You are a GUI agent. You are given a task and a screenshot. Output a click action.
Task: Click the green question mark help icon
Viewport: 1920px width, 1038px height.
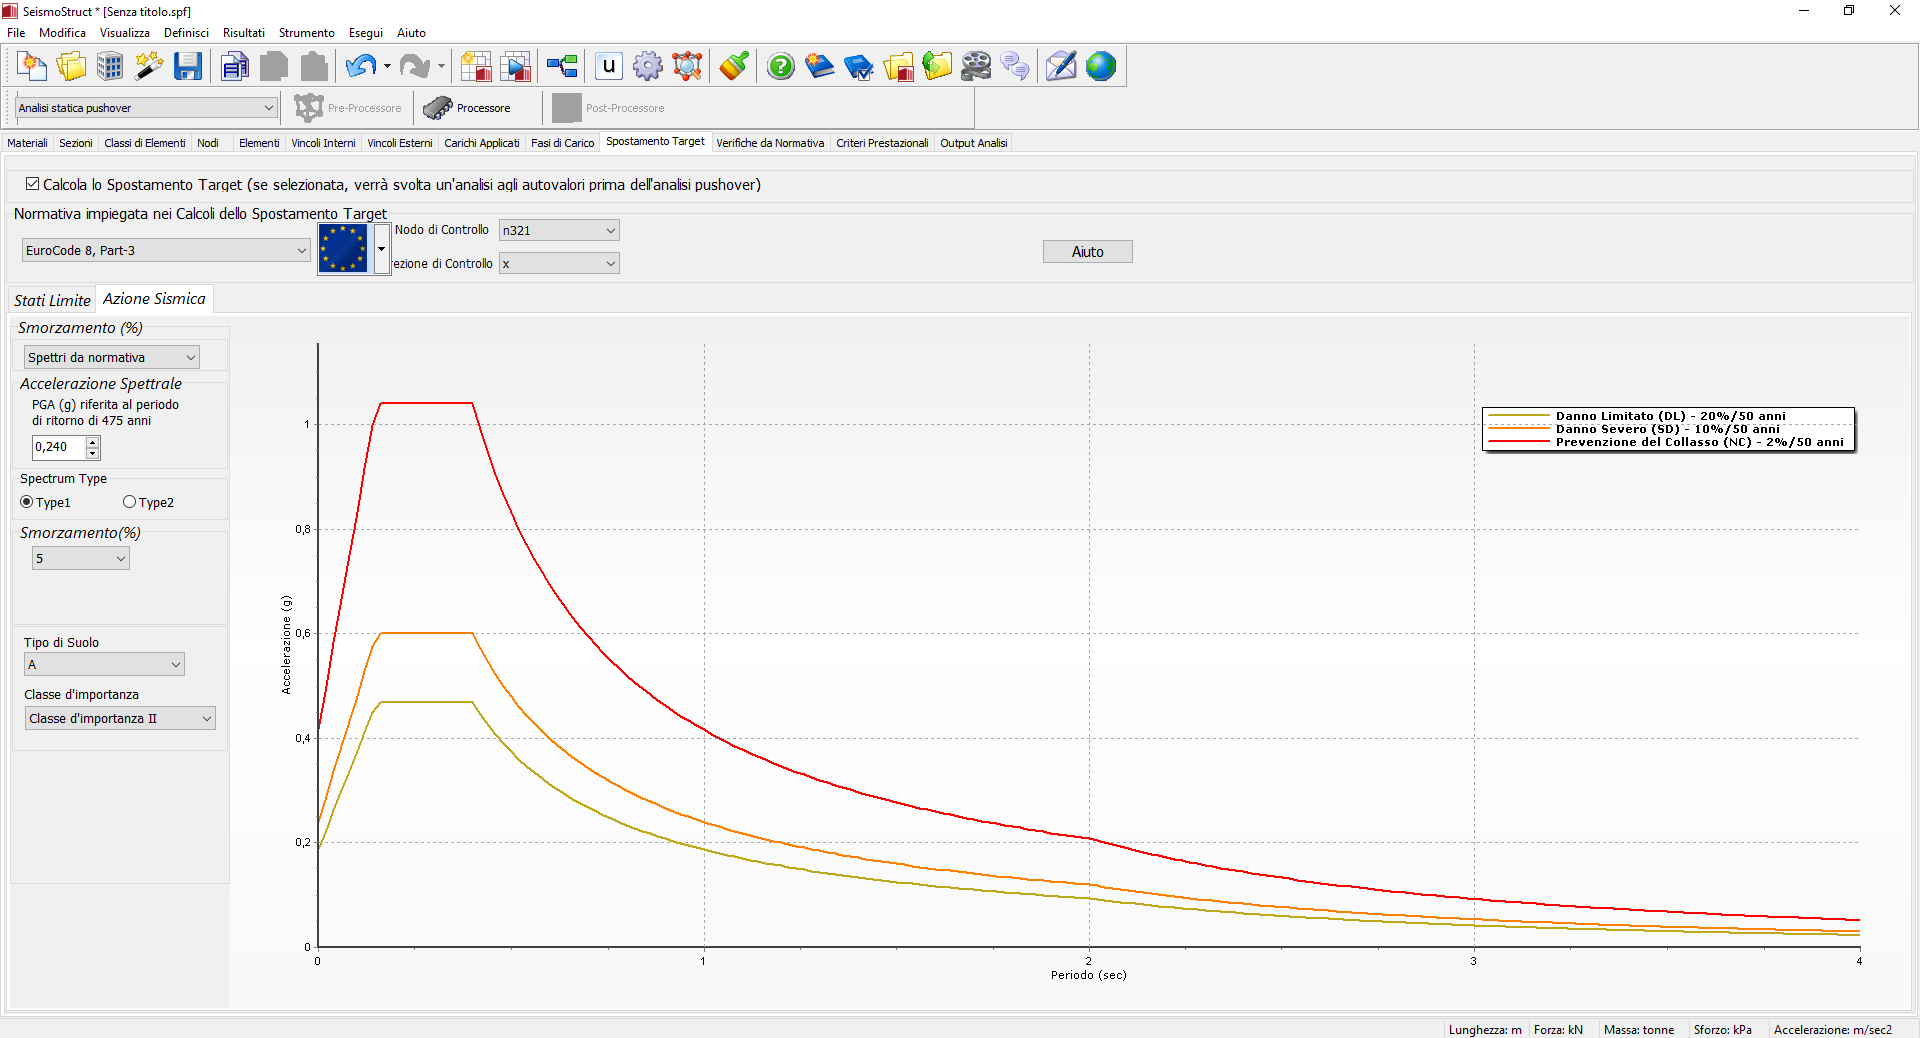[x=780, y=67]
